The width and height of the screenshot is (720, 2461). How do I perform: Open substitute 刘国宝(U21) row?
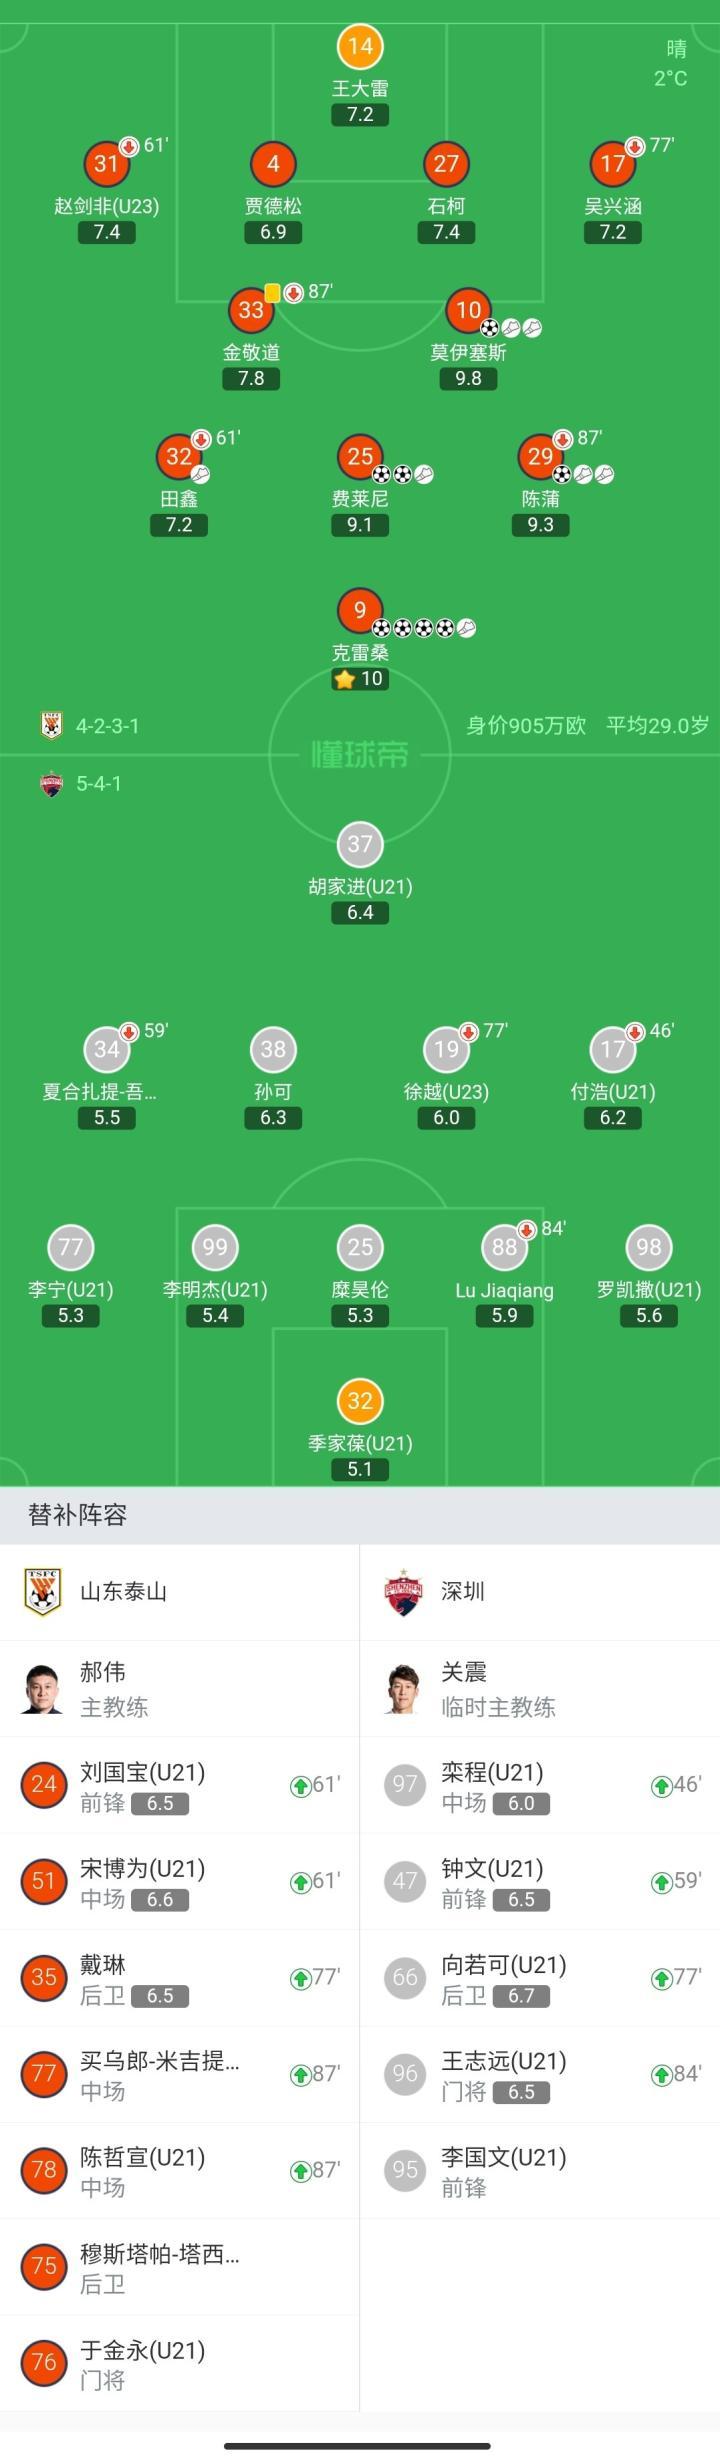point(180,1785)
